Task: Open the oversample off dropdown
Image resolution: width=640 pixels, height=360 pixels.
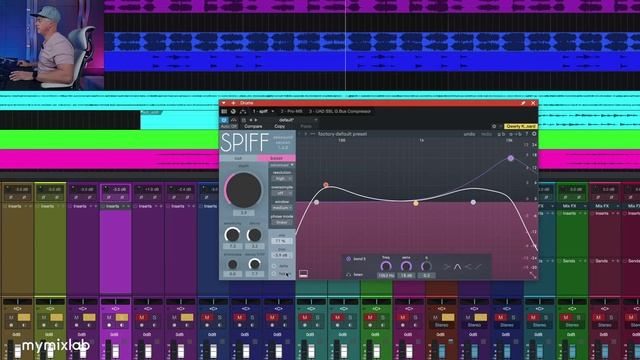Action: 282,193
